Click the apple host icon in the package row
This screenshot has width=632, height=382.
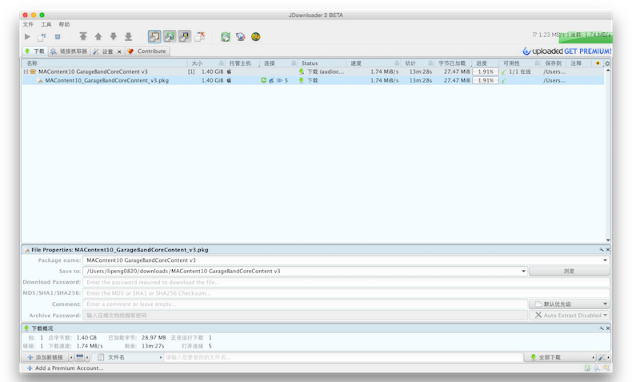229,72
